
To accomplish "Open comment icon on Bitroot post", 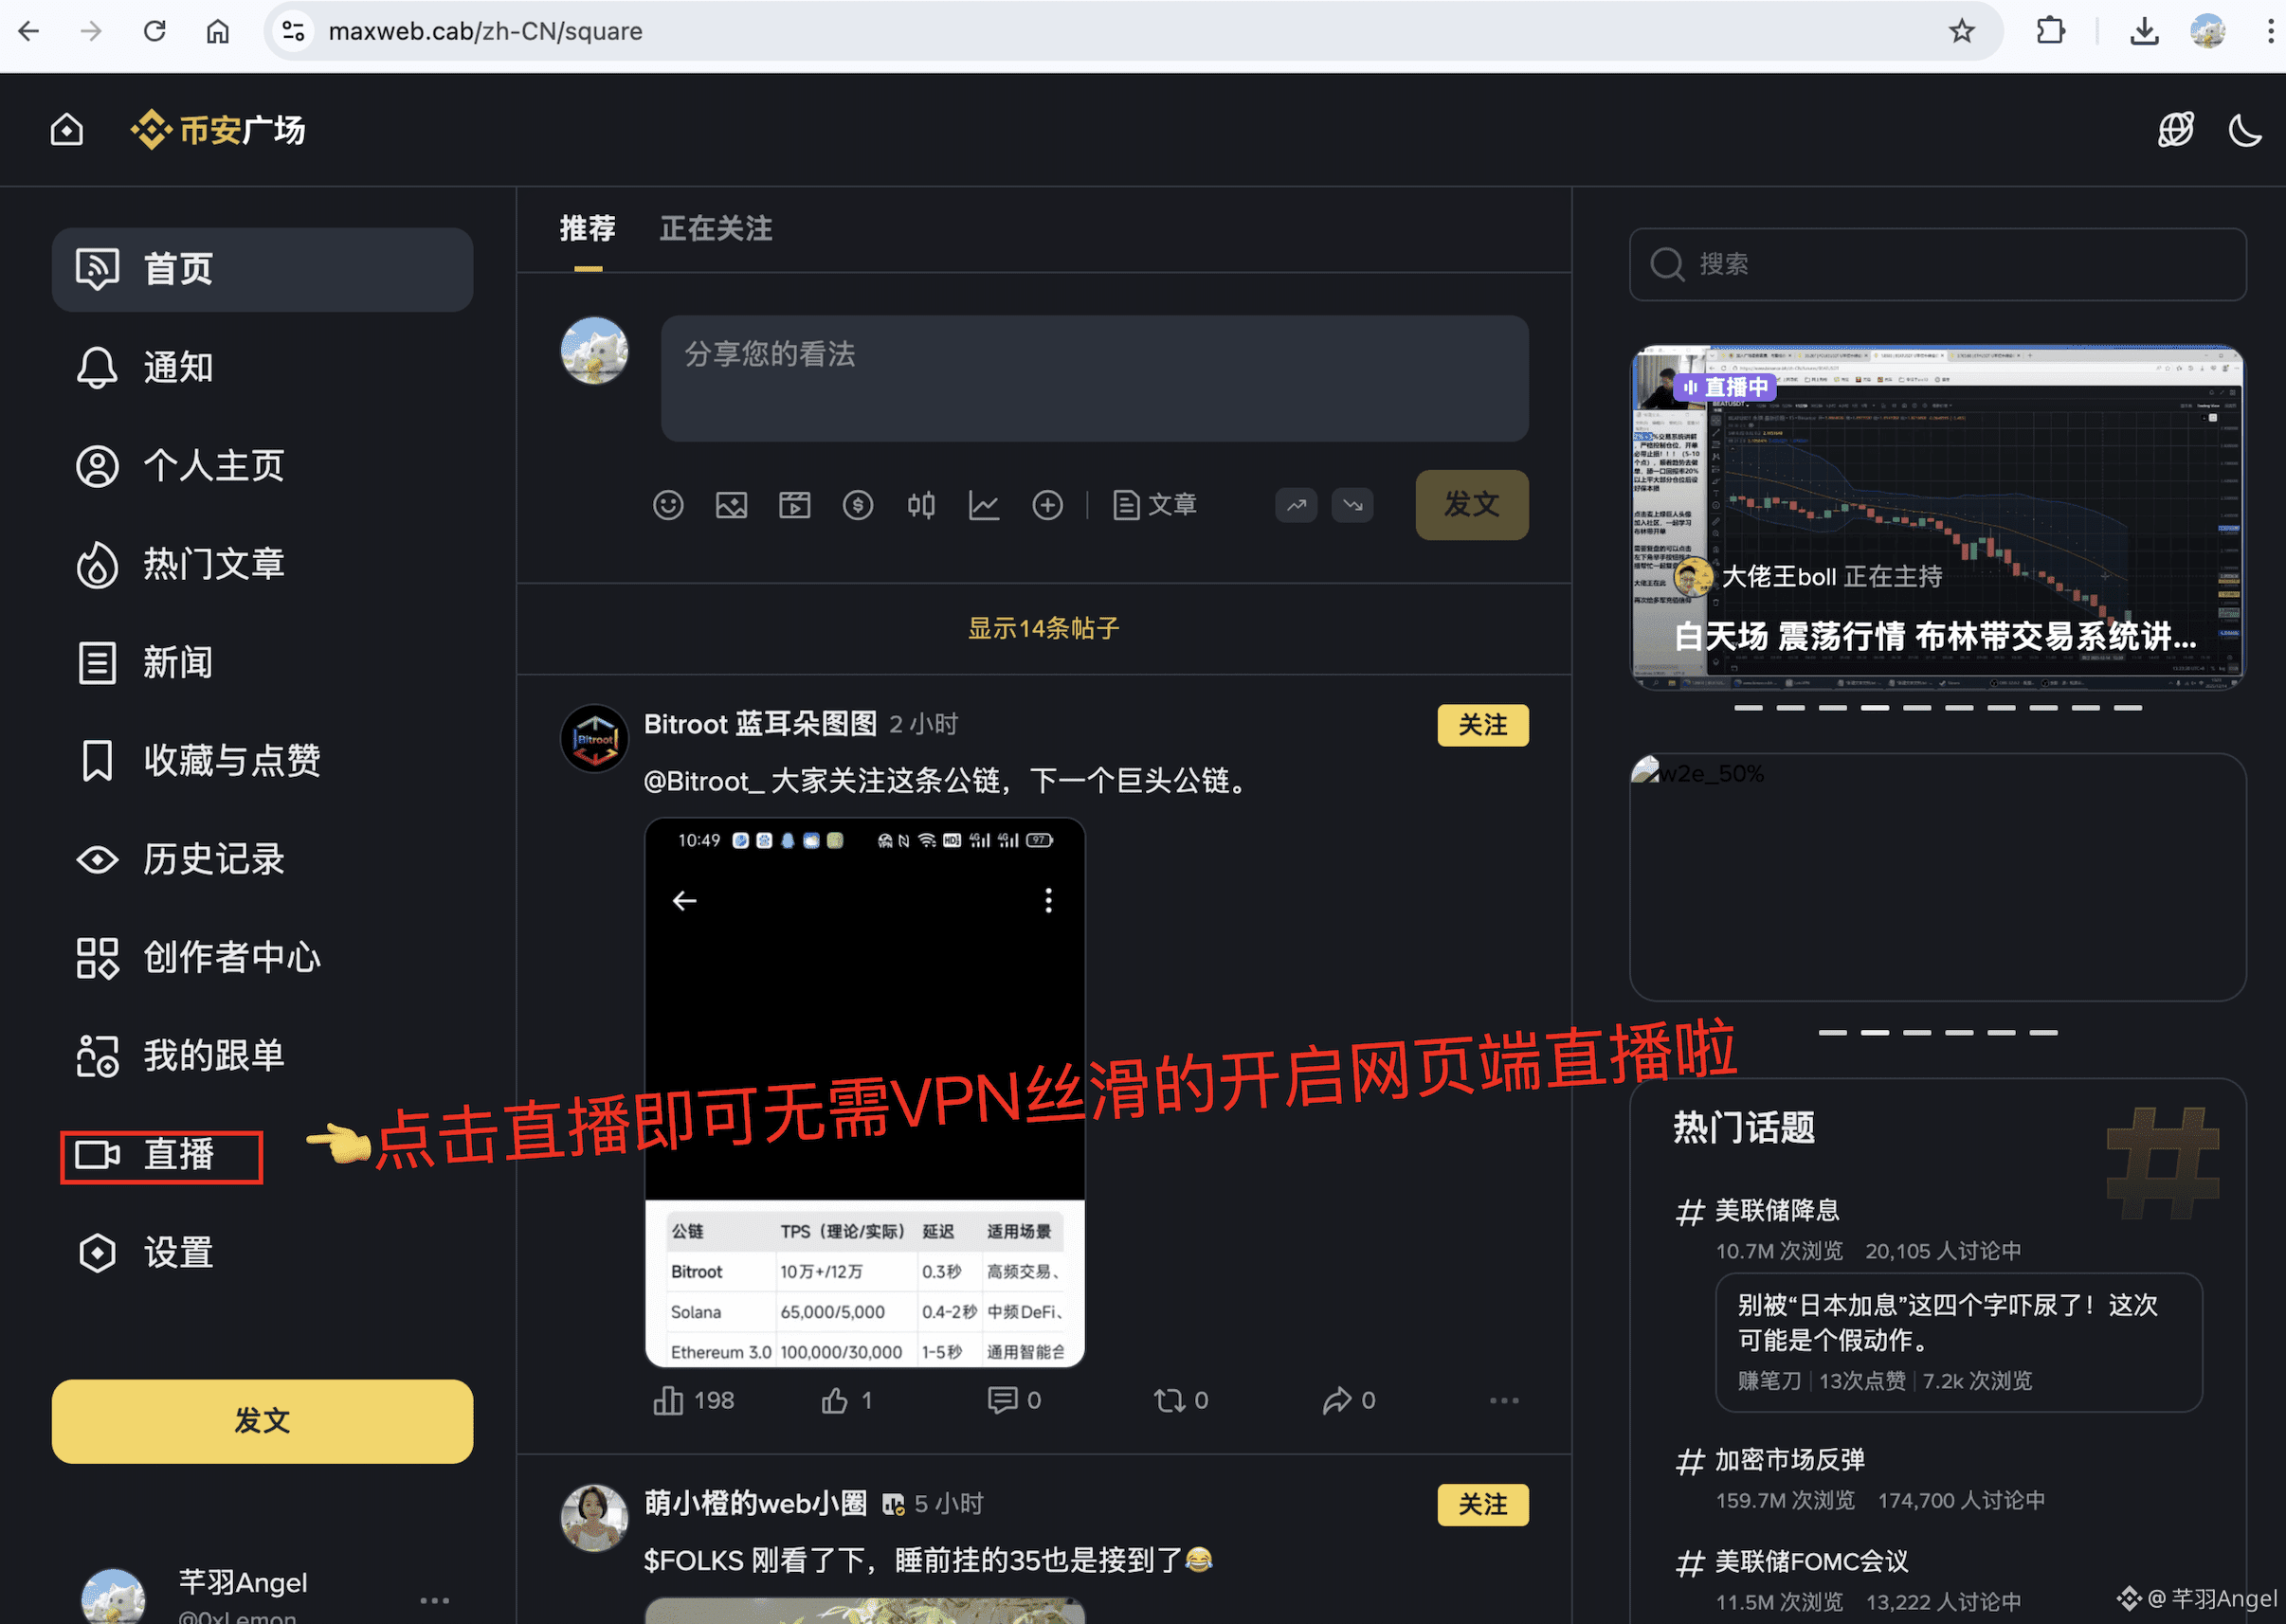I will click(1002, 1400).
